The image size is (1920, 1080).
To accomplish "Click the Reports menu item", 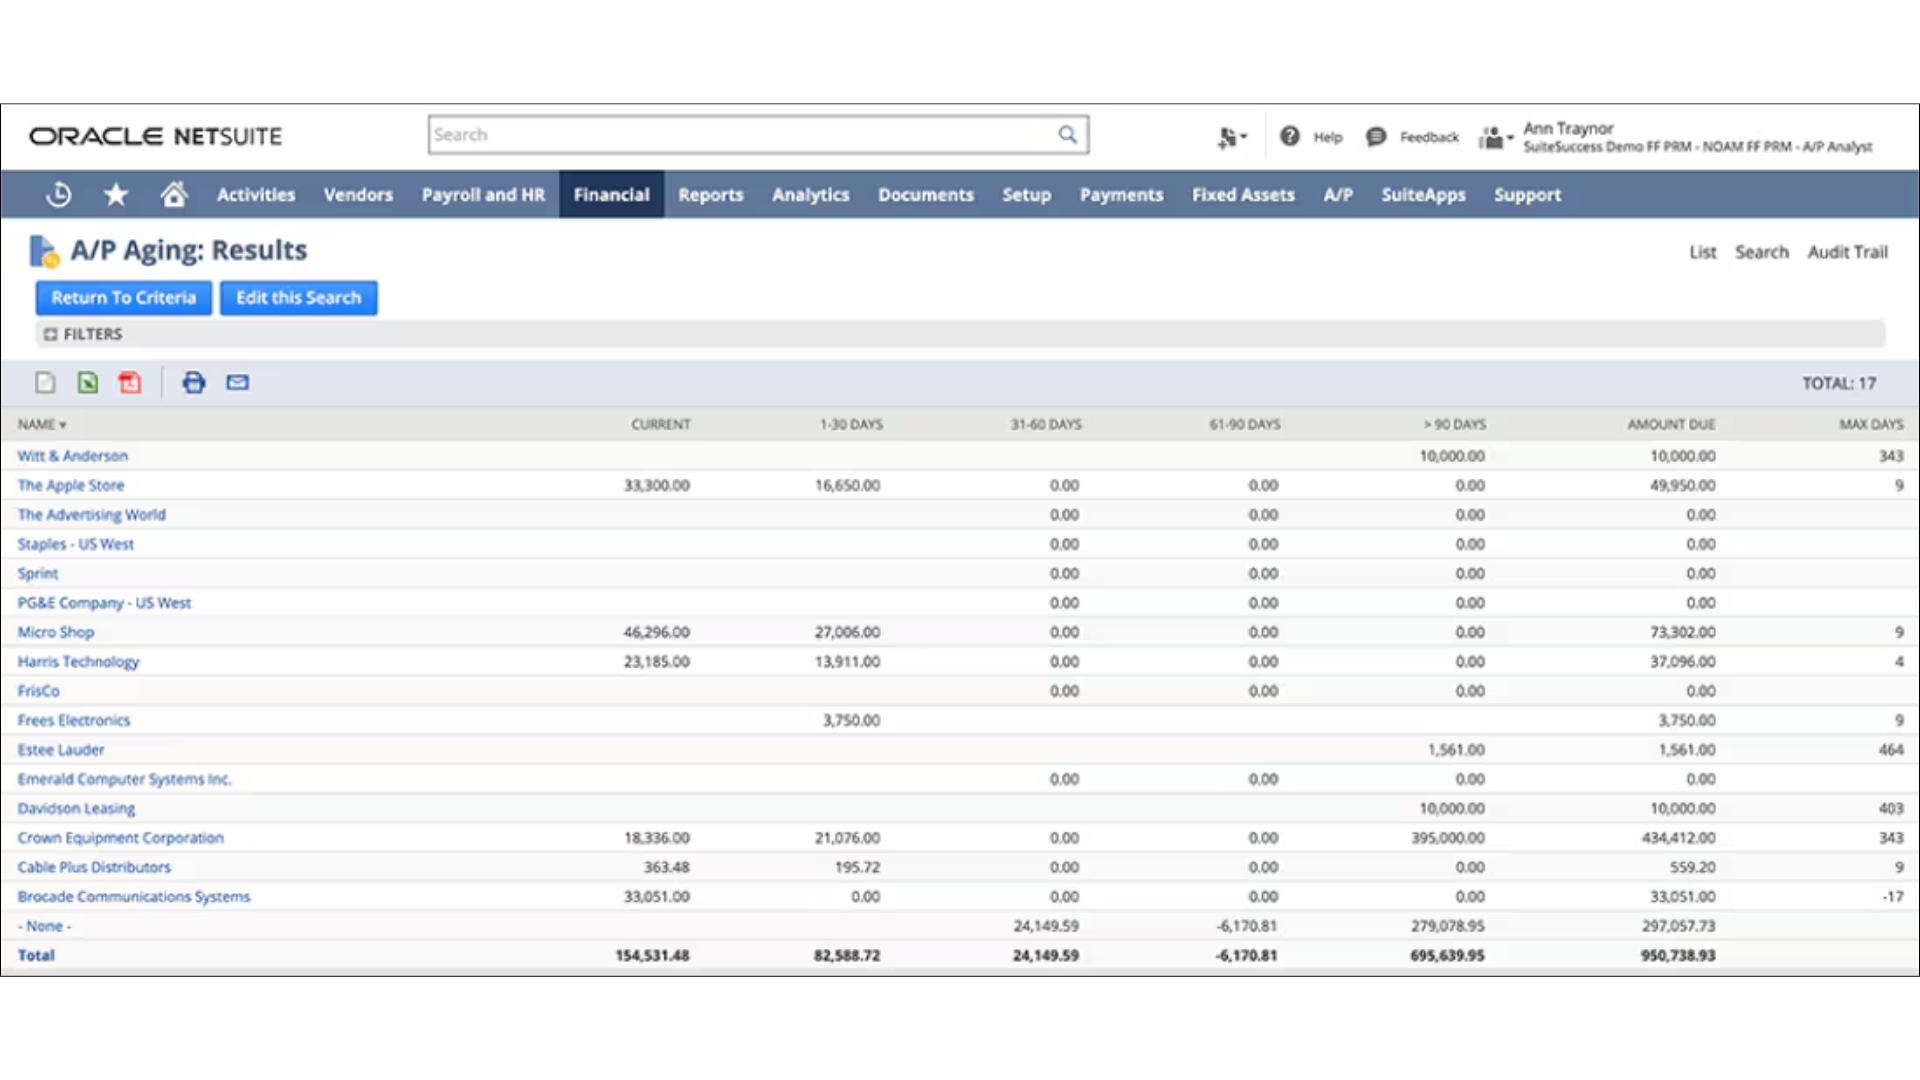I will click(709, 195).
